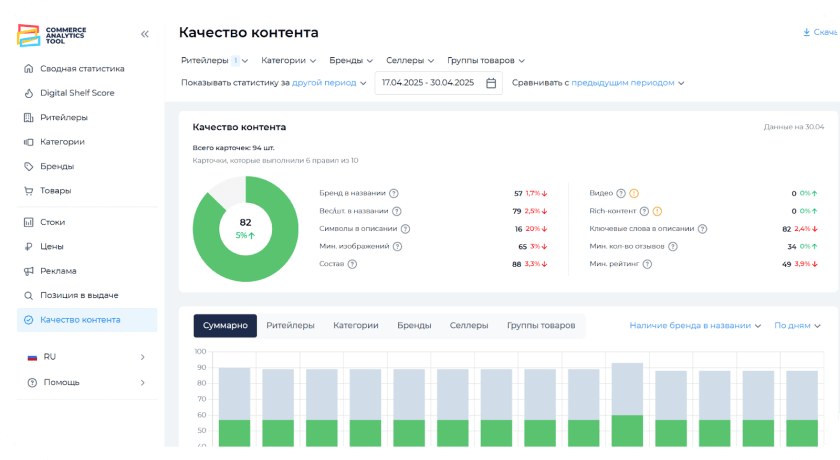This screenshot has width=840, height=460.
Task: Show help for Мин. изображений
Action: point(398,247)
